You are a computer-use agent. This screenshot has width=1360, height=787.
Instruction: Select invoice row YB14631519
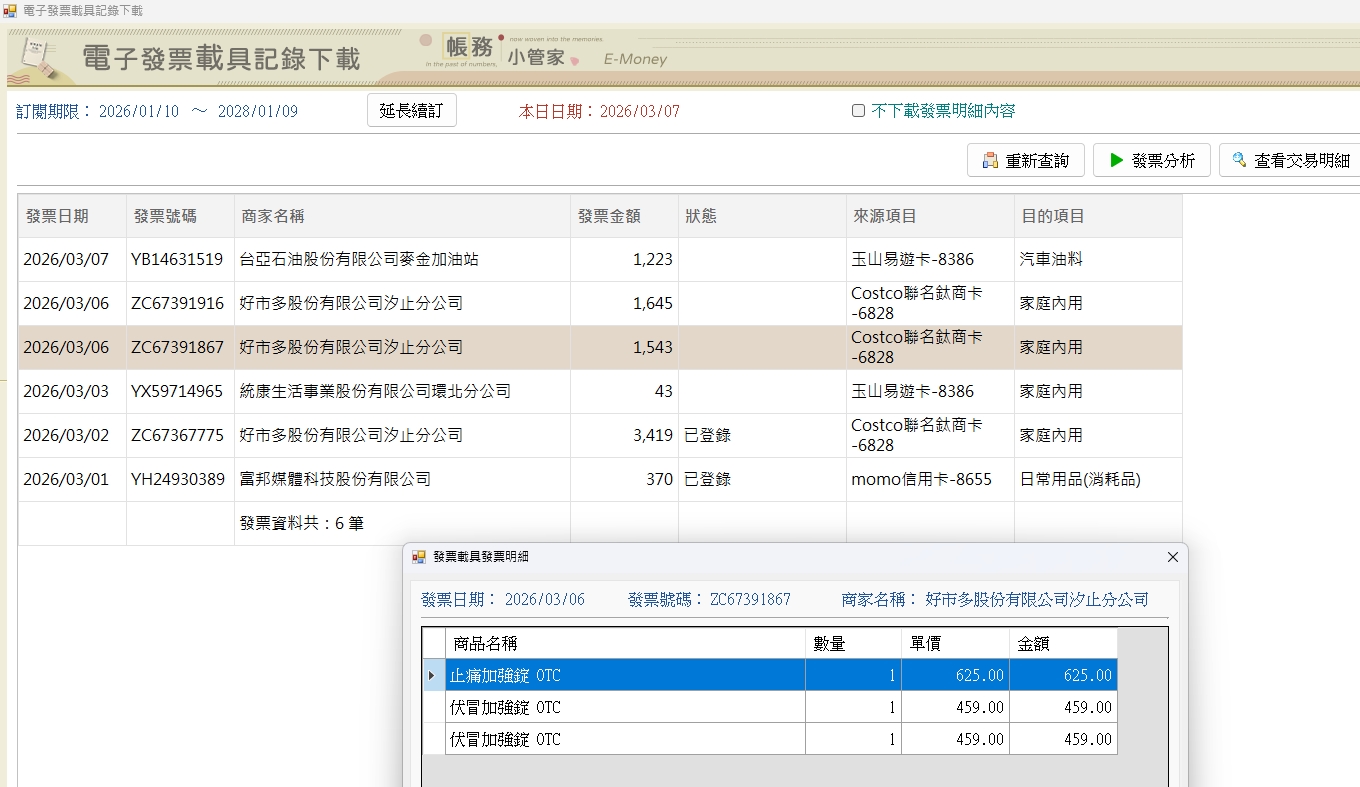pos(177,259)
